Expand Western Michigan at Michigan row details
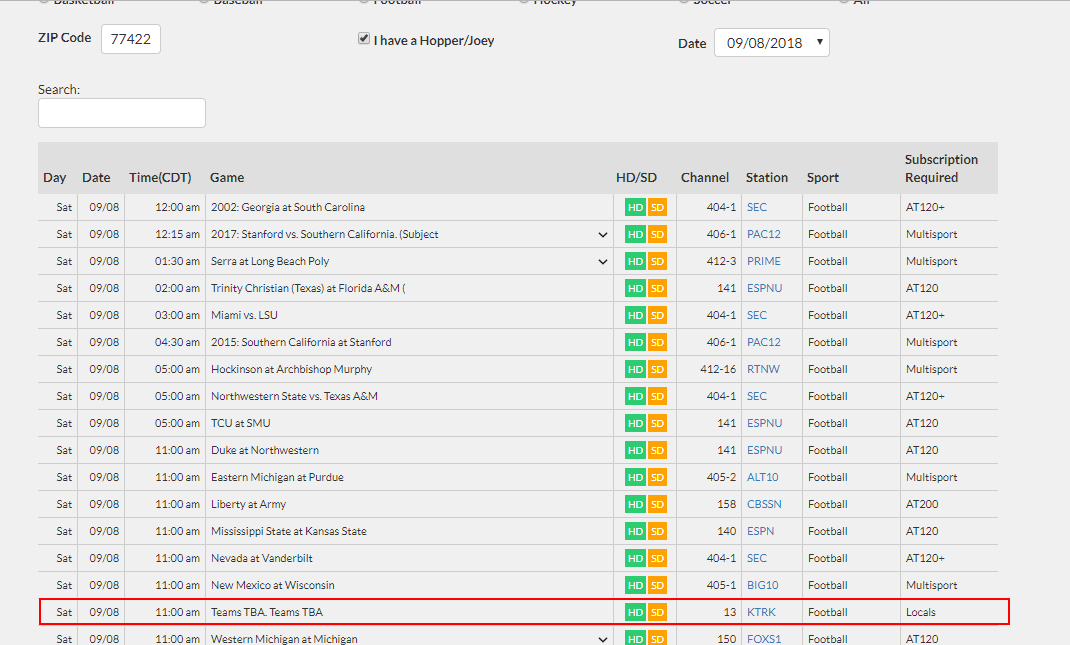1070x645 pixels. pos(603,640)
